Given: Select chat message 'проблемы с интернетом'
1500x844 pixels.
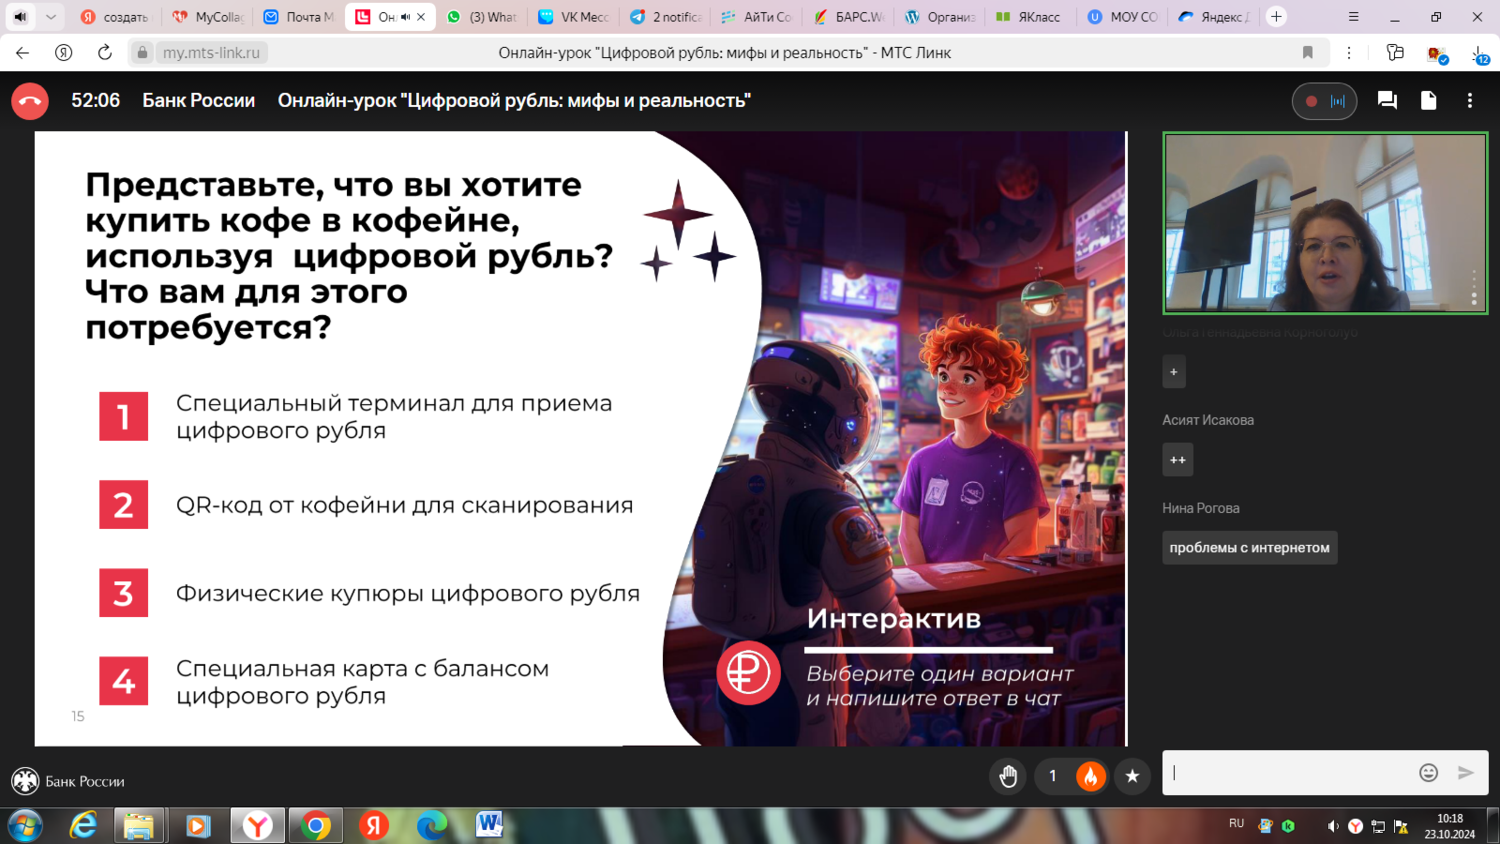Looking at the screenshot, I should [1249, 547].
